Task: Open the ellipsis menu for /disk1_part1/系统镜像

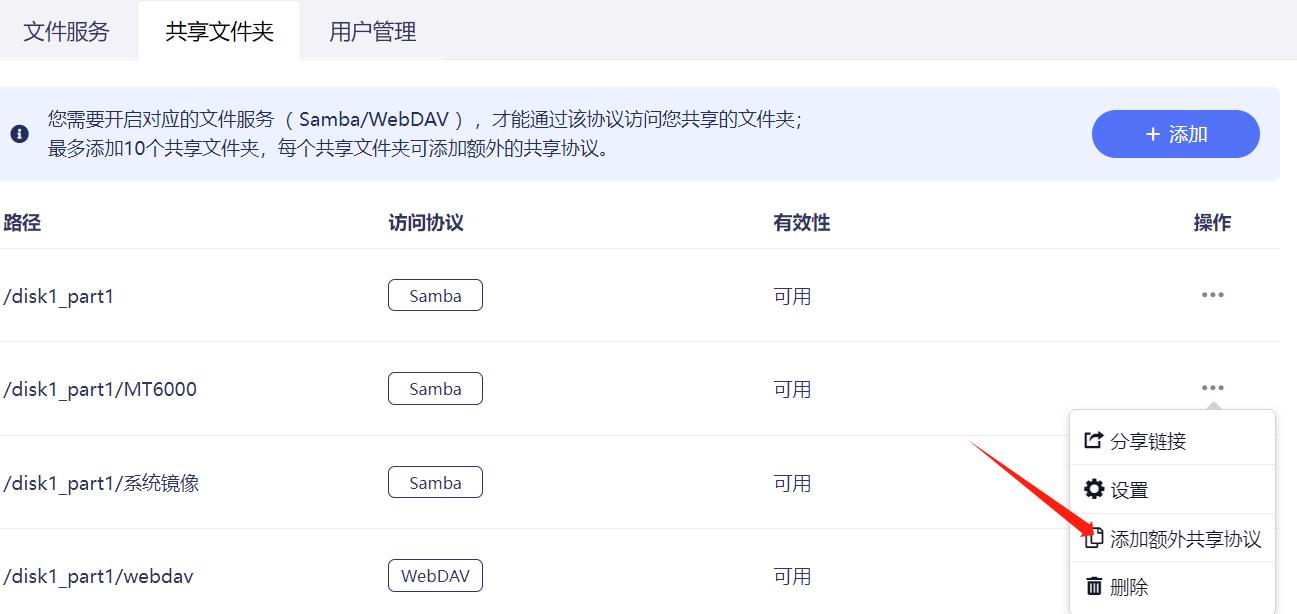Action: pyautogui.click(x=1212, y=482)
